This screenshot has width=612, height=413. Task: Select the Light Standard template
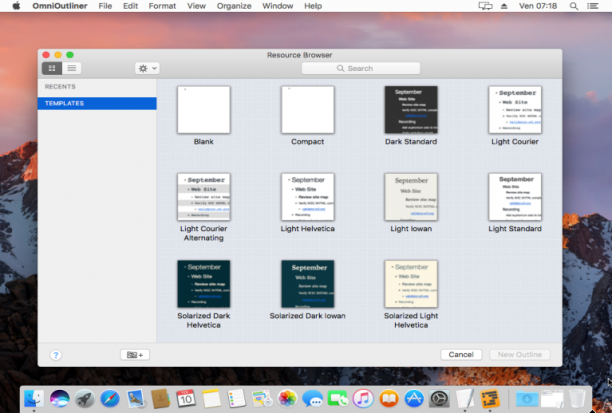pyautogui.click(x=515, y=197)
